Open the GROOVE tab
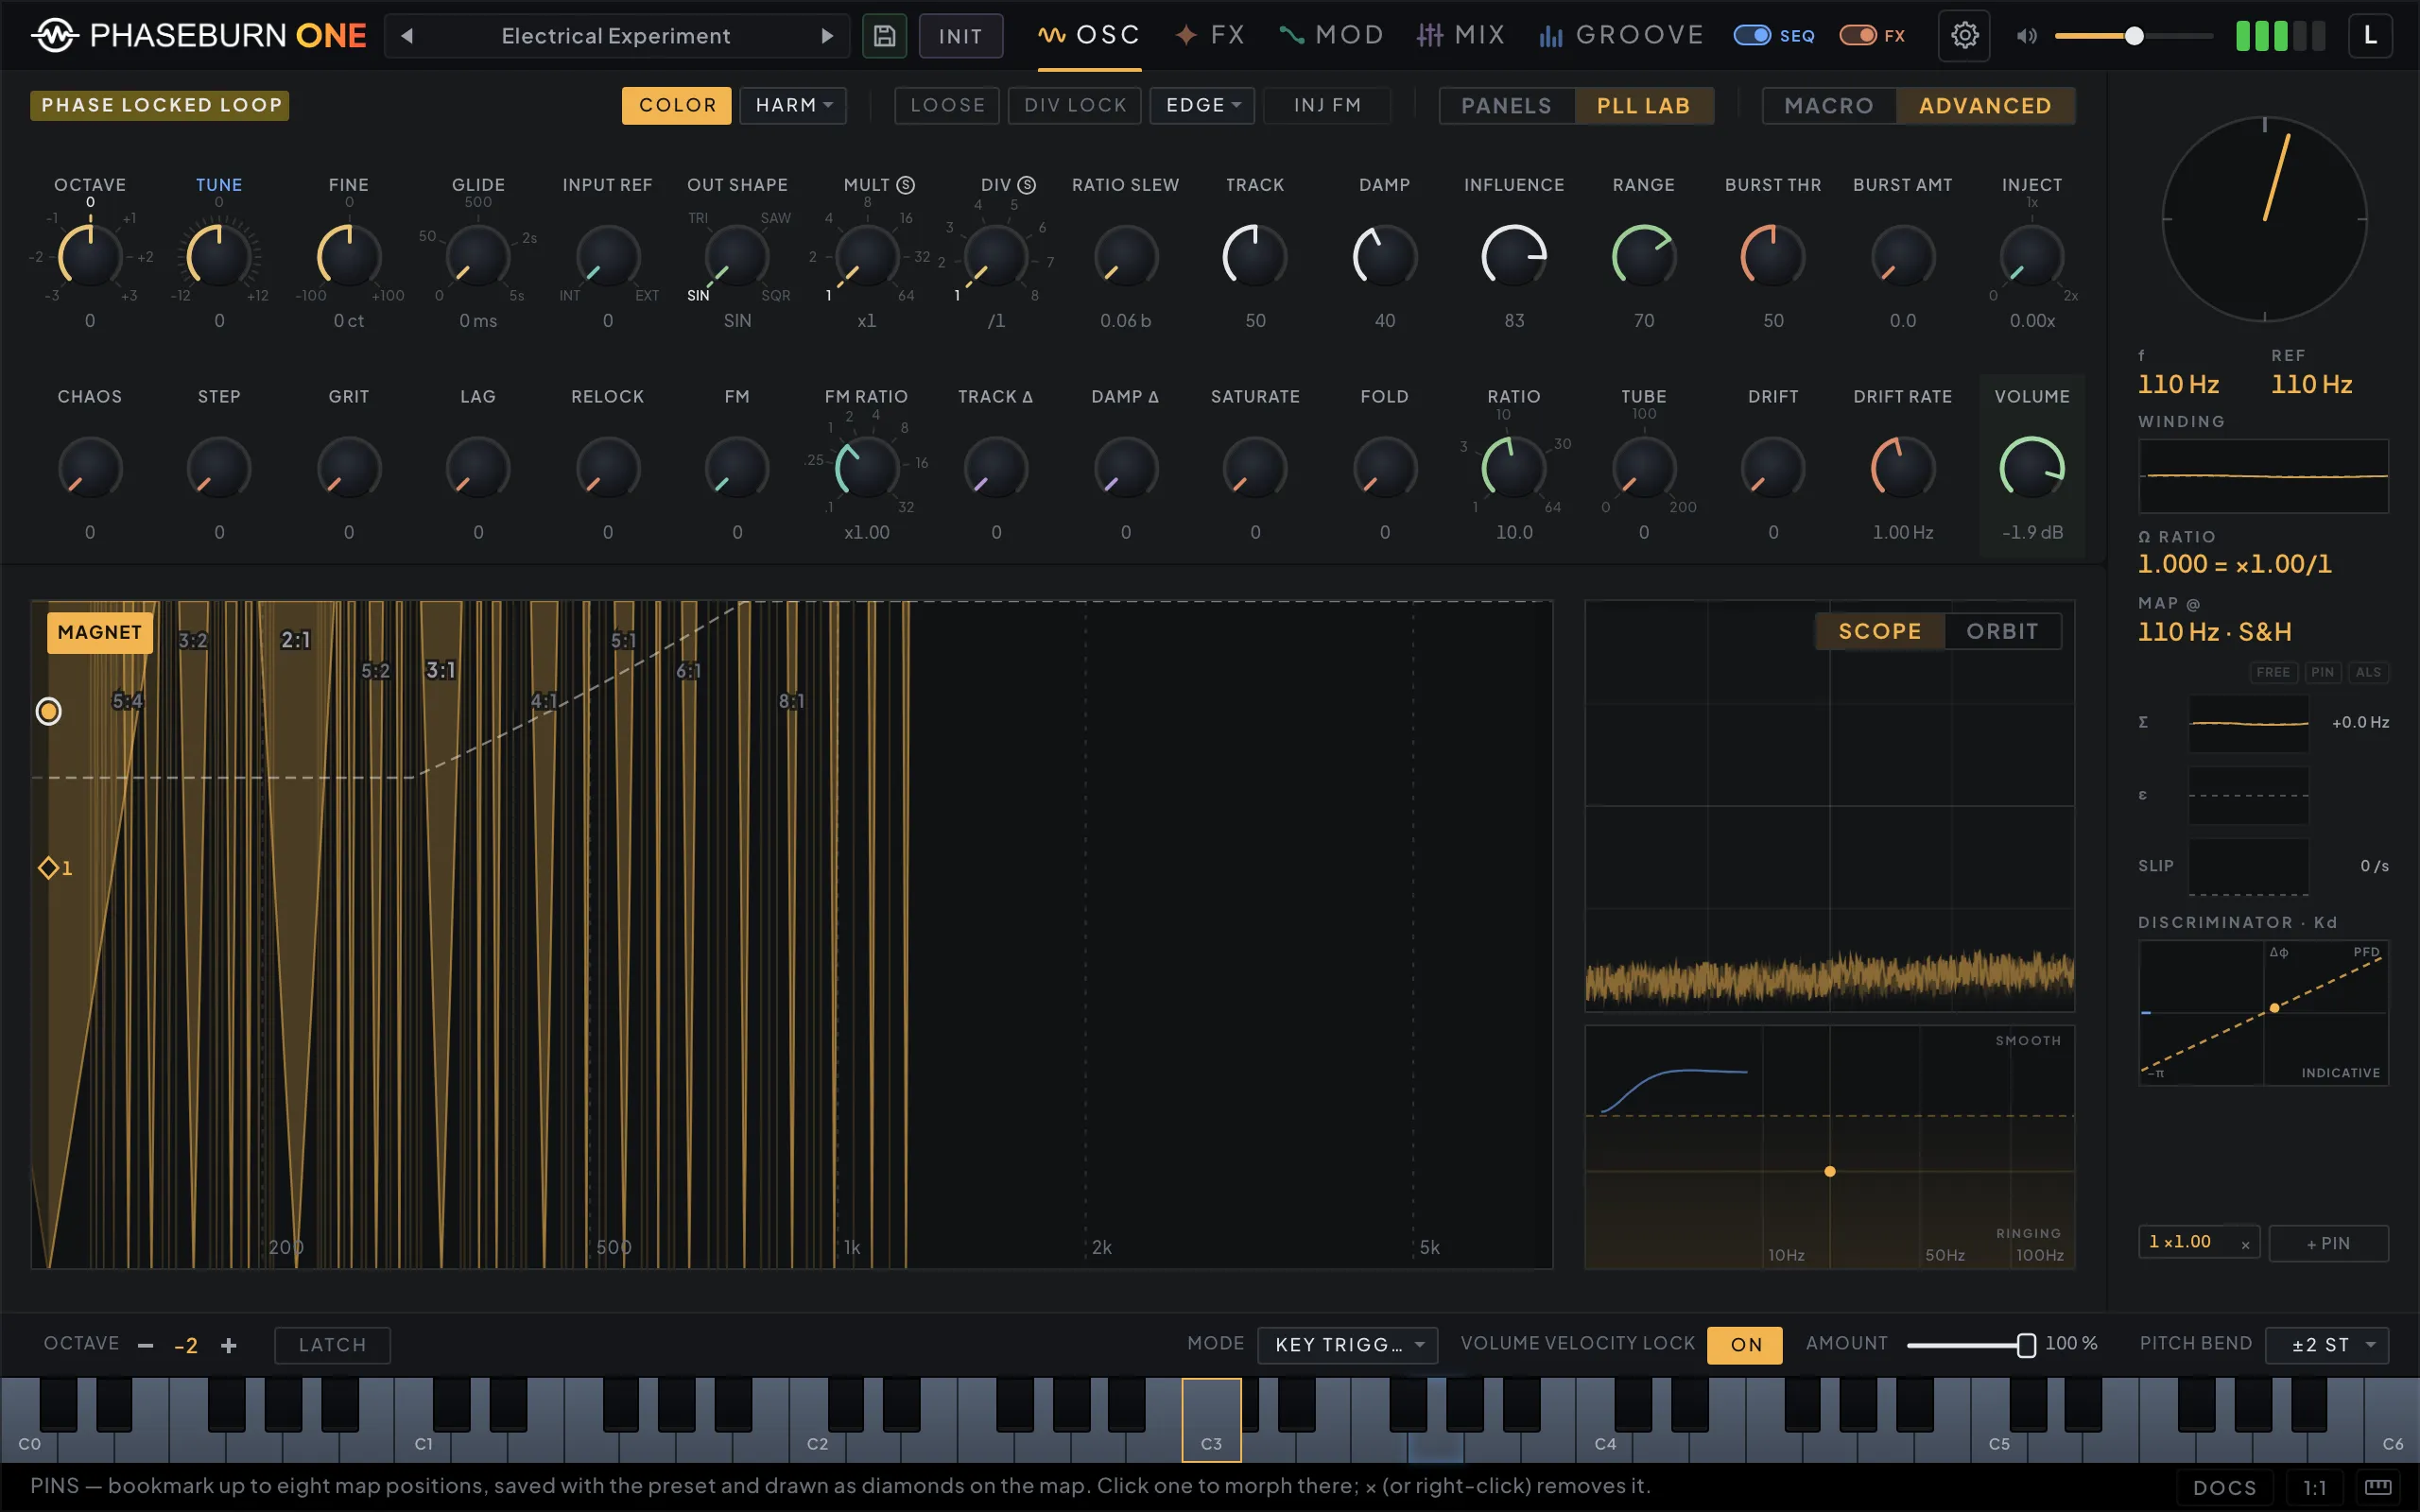This screenshot has height=1512, width=2420. tap(1621, 36)
